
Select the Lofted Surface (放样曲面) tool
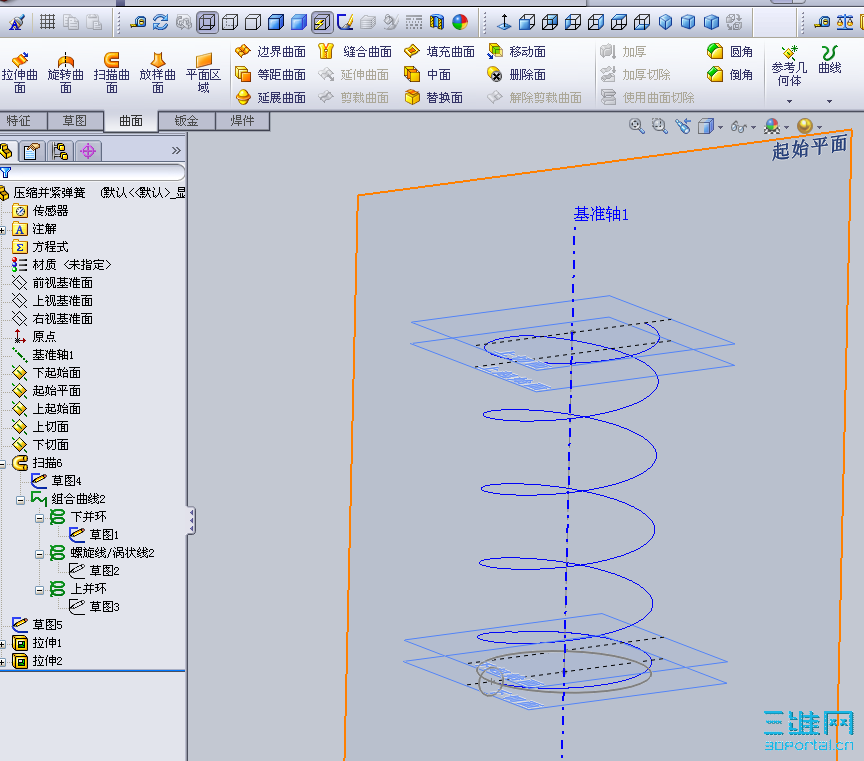coord(158,73)
